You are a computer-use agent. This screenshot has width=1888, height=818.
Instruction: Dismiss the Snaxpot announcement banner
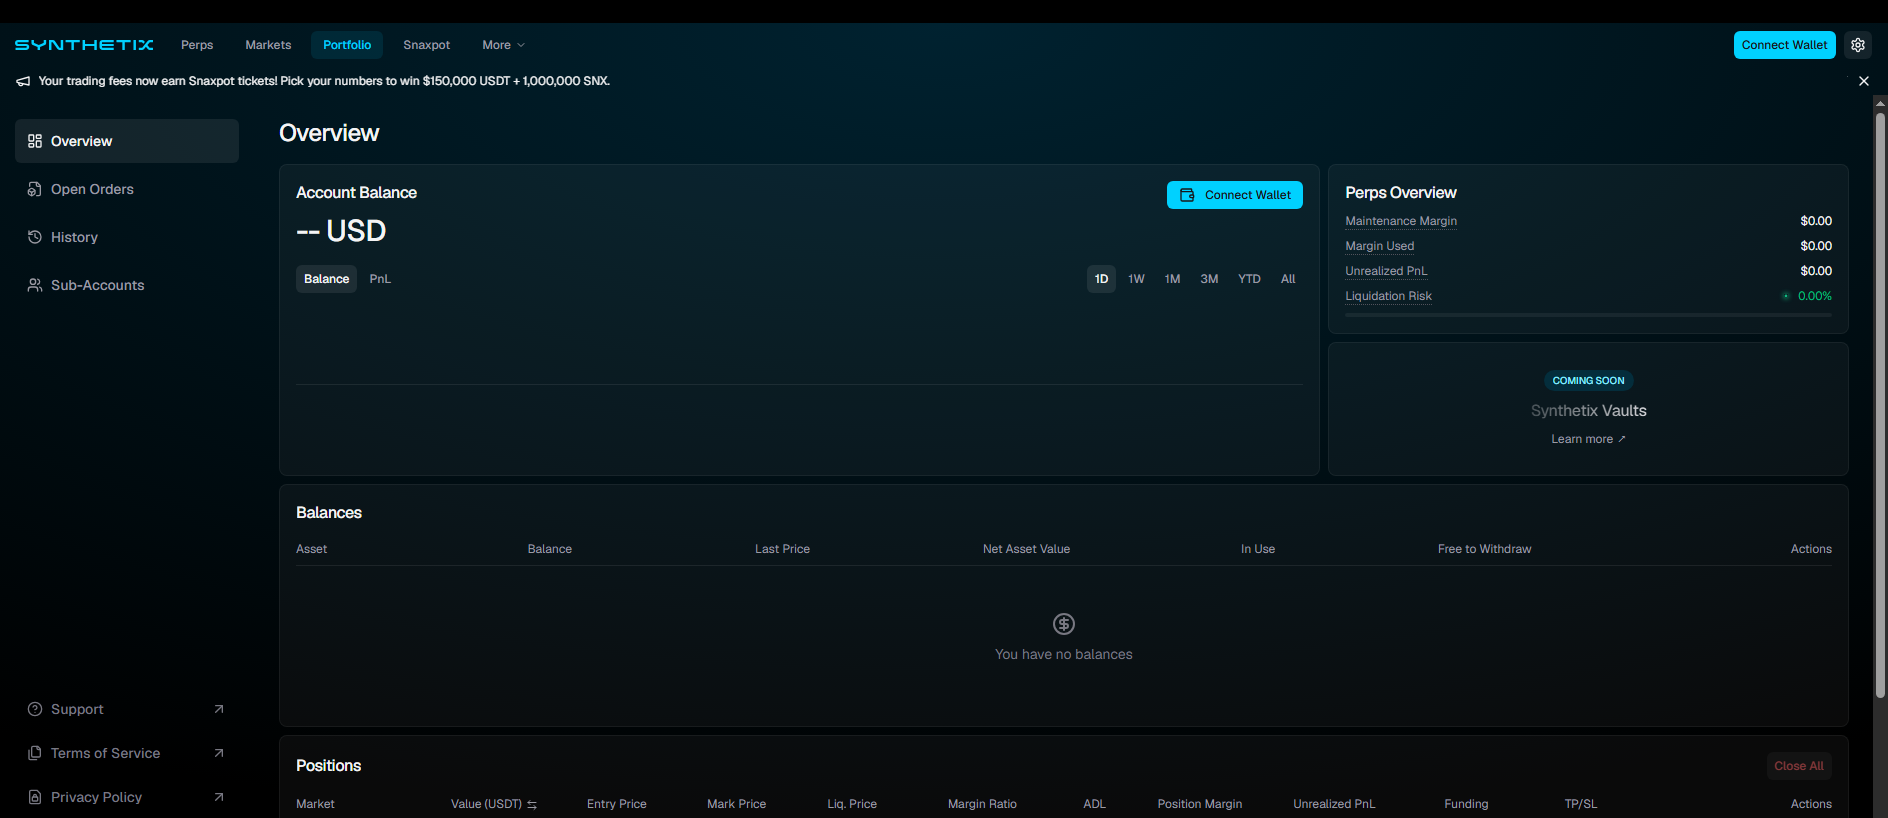(x=1864, y=81)
